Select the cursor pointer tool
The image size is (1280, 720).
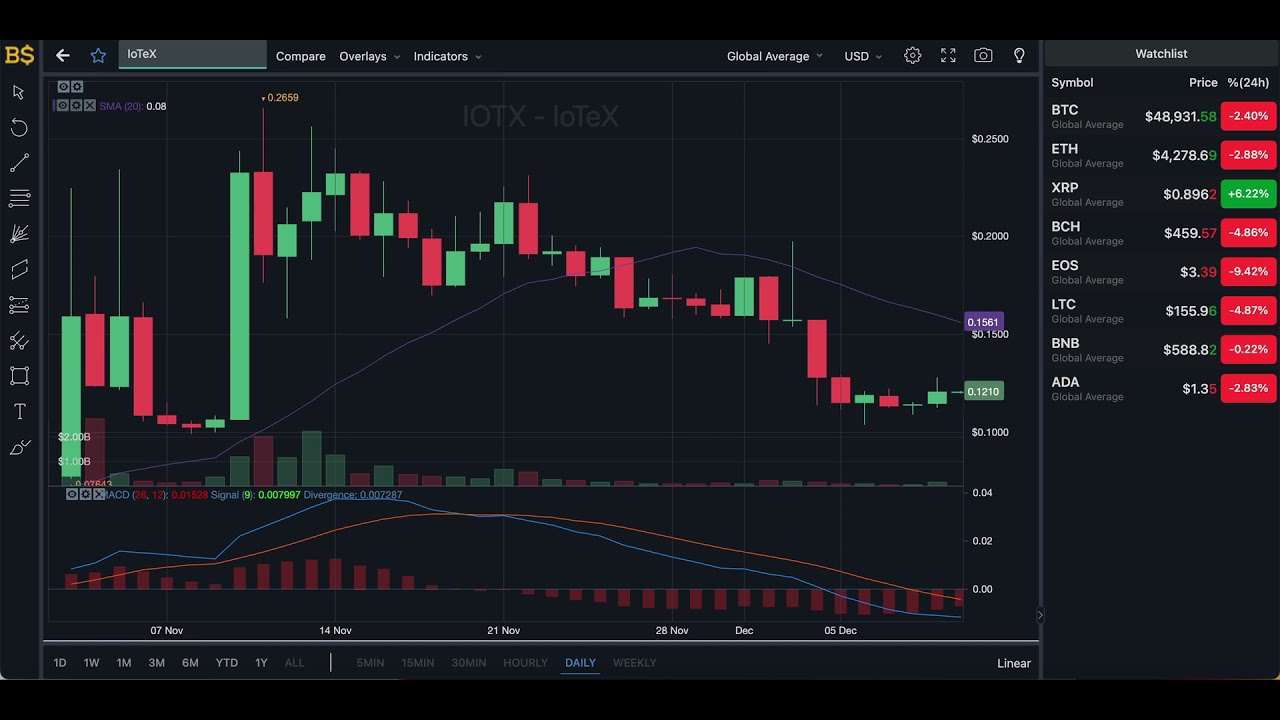pyautogui.click(x=19, y=92)
